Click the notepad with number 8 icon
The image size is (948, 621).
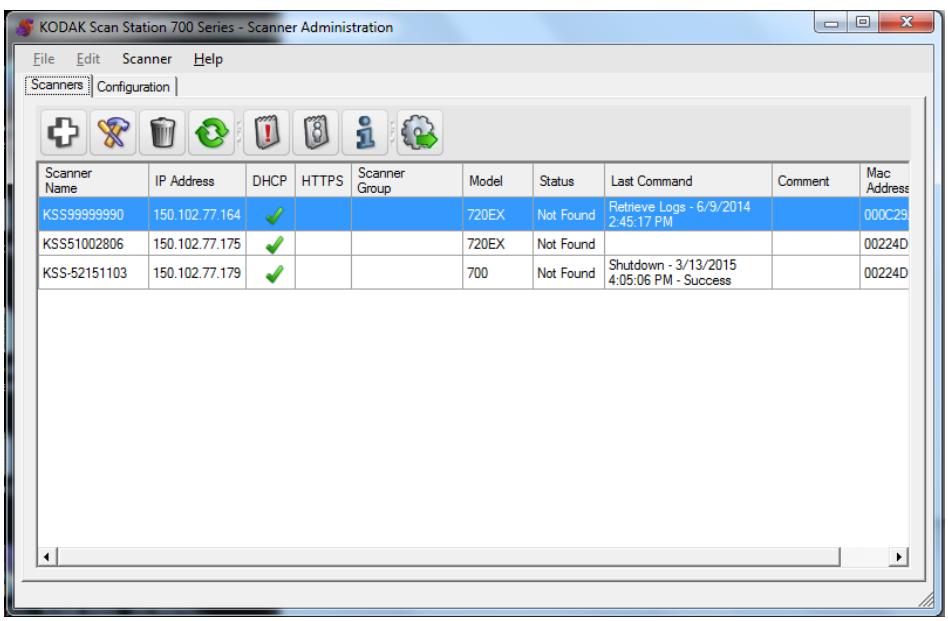[316, 132]
